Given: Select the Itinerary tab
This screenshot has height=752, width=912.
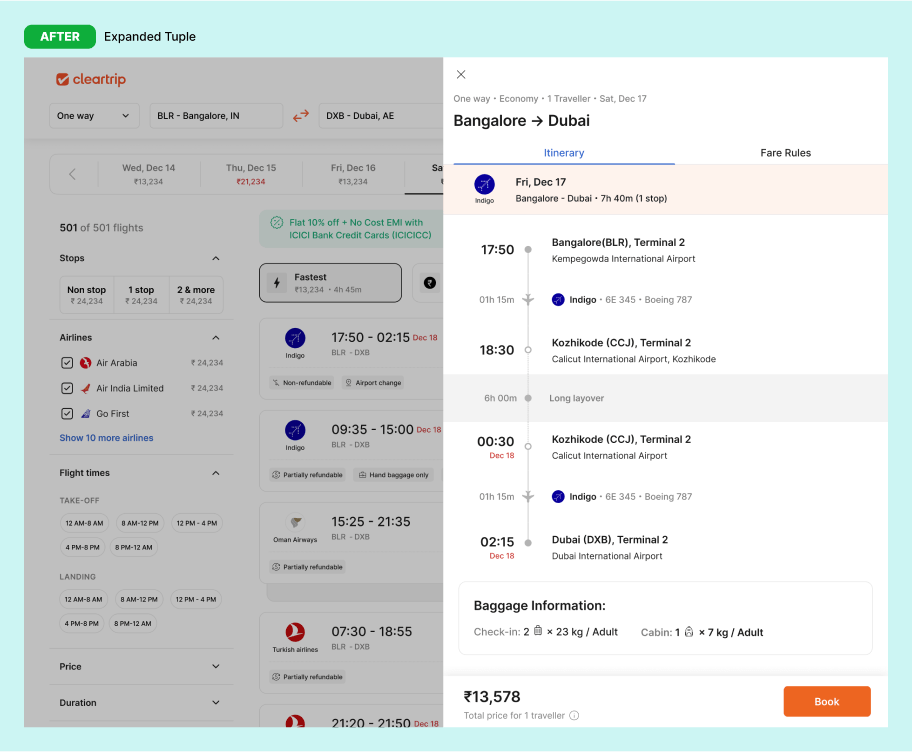Looking at the screenshot, I should tap(564, 153).
